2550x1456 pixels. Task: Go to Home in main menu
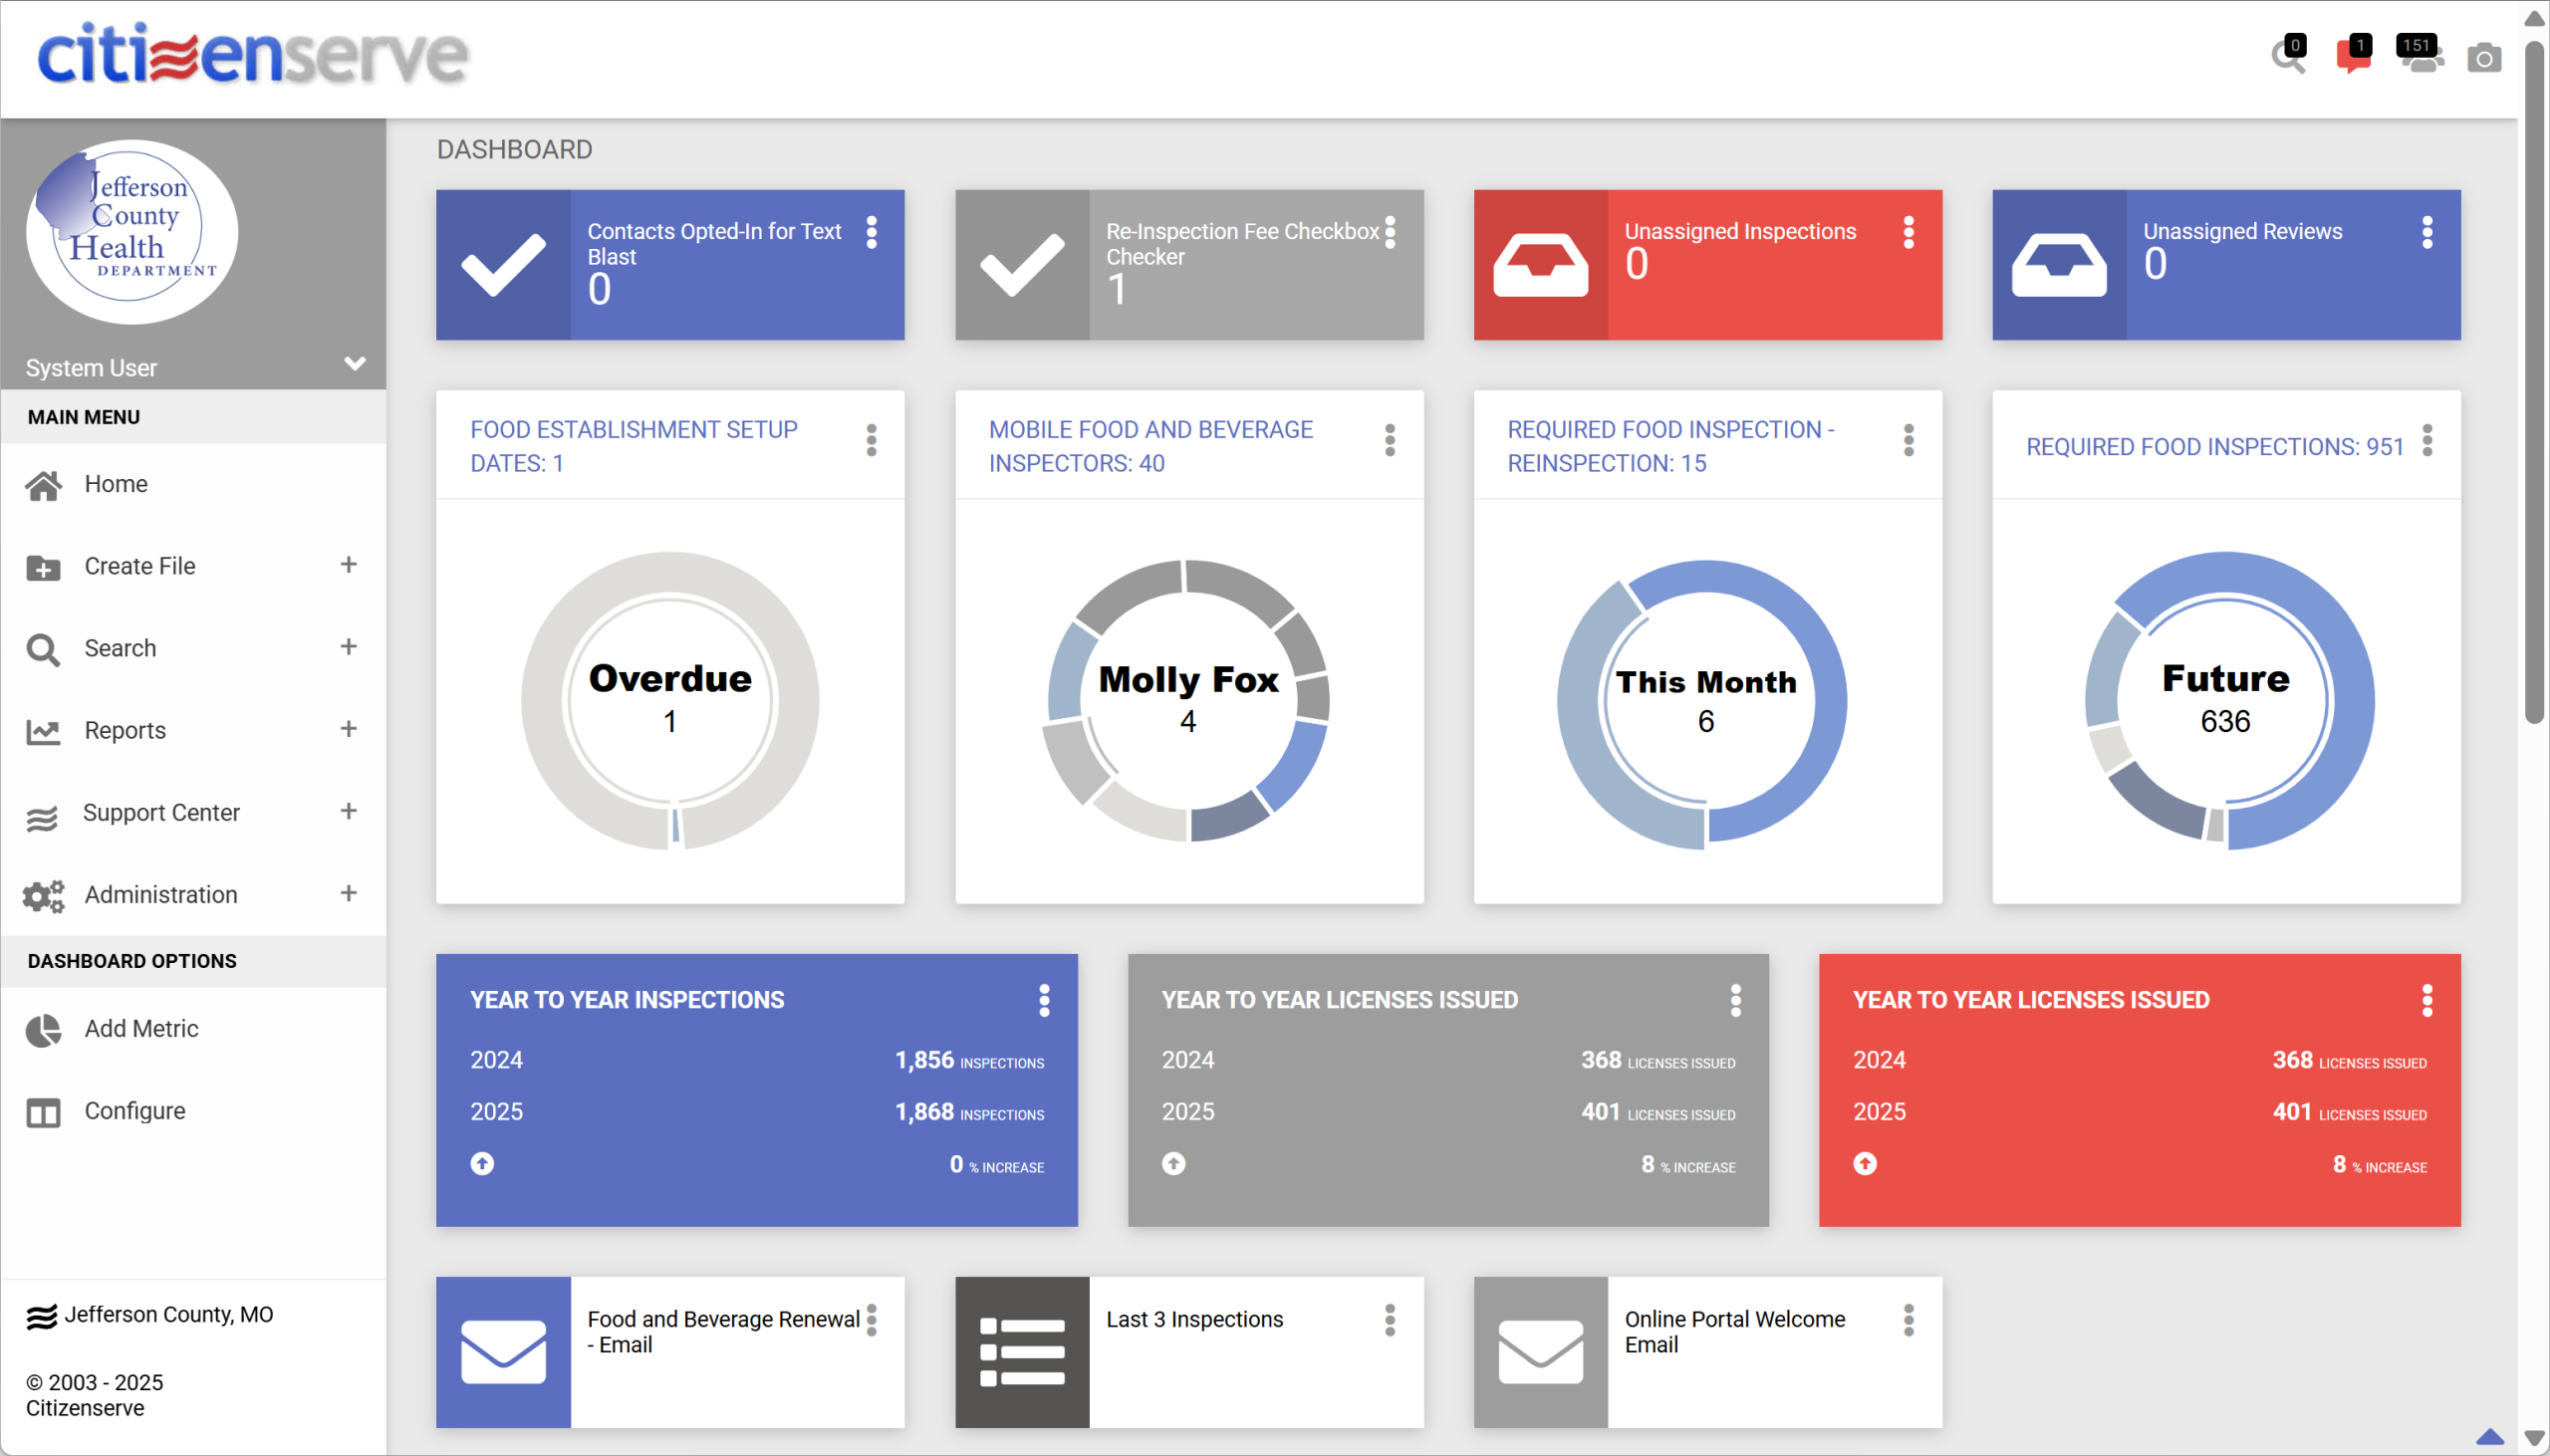pos(116,484)
